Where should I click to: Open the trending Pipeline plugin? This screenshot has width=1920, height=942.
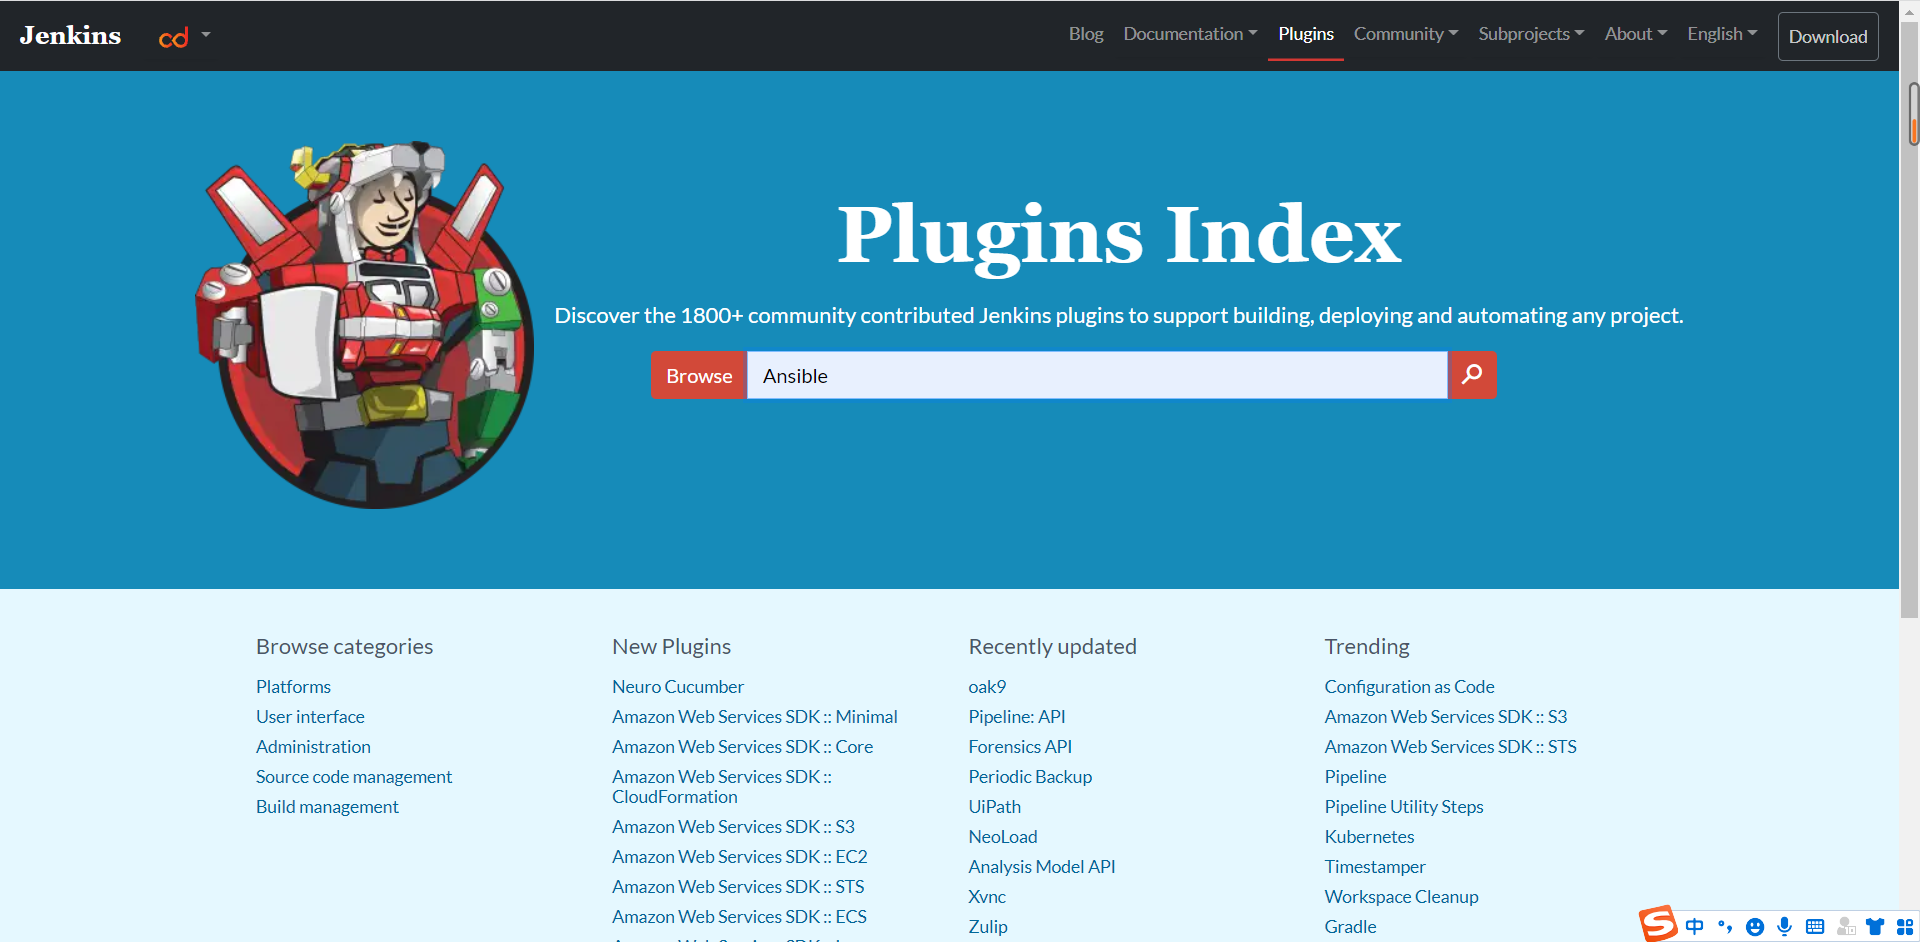click(x=1355, y=777)
